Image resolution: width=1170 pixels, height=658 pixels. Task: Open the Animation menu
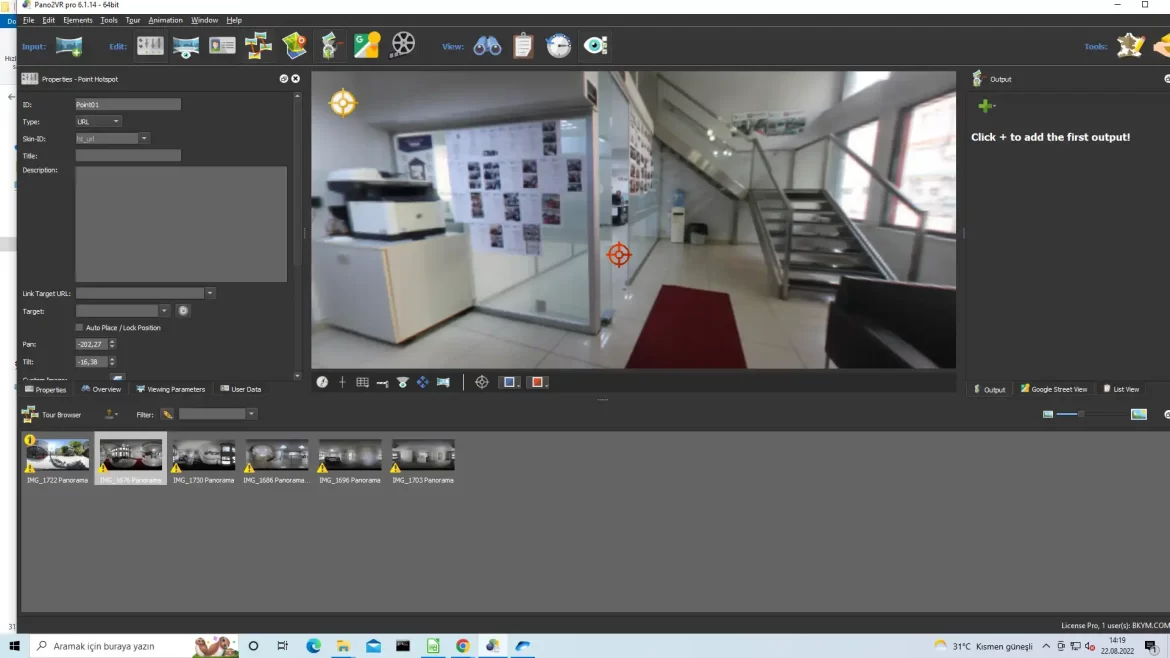pos(165,20)
